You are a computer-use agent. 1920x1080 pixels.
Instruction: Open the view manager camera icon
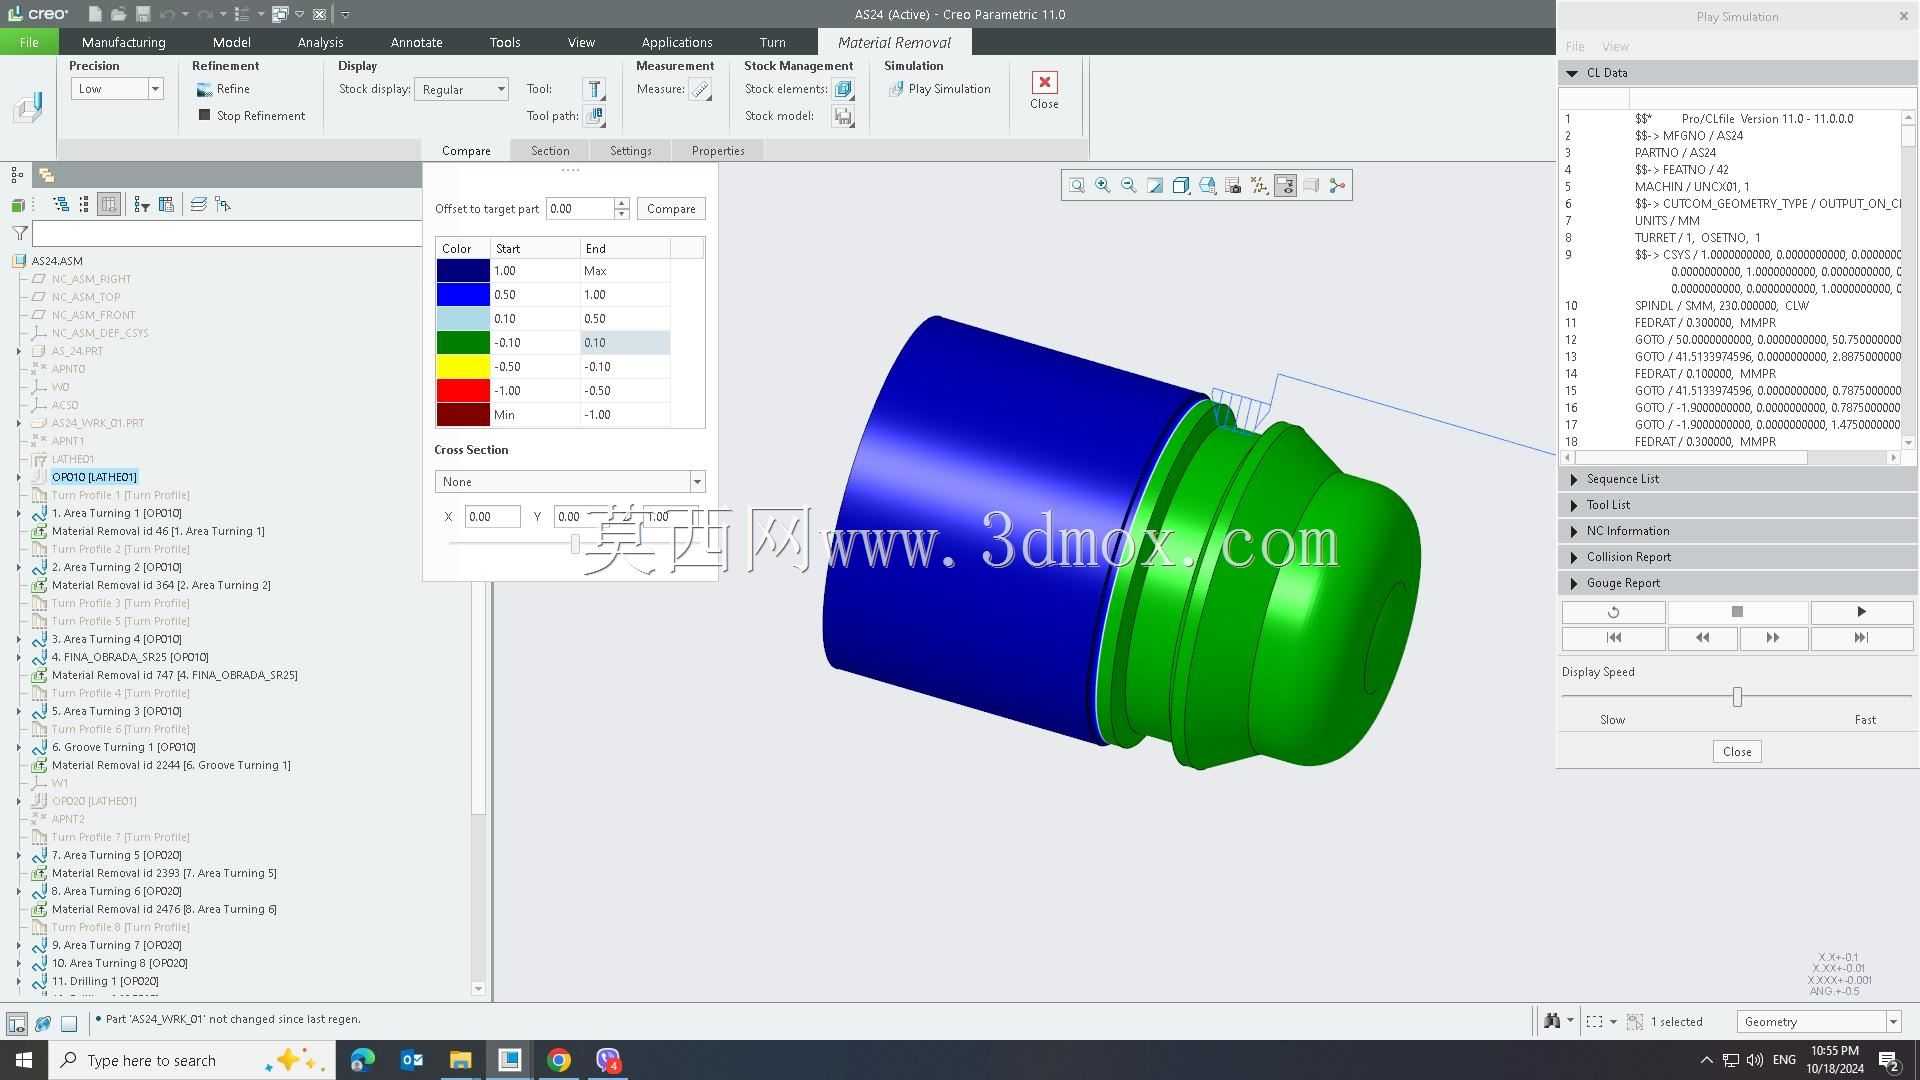pyautogui.click(x=1233, y=186)
